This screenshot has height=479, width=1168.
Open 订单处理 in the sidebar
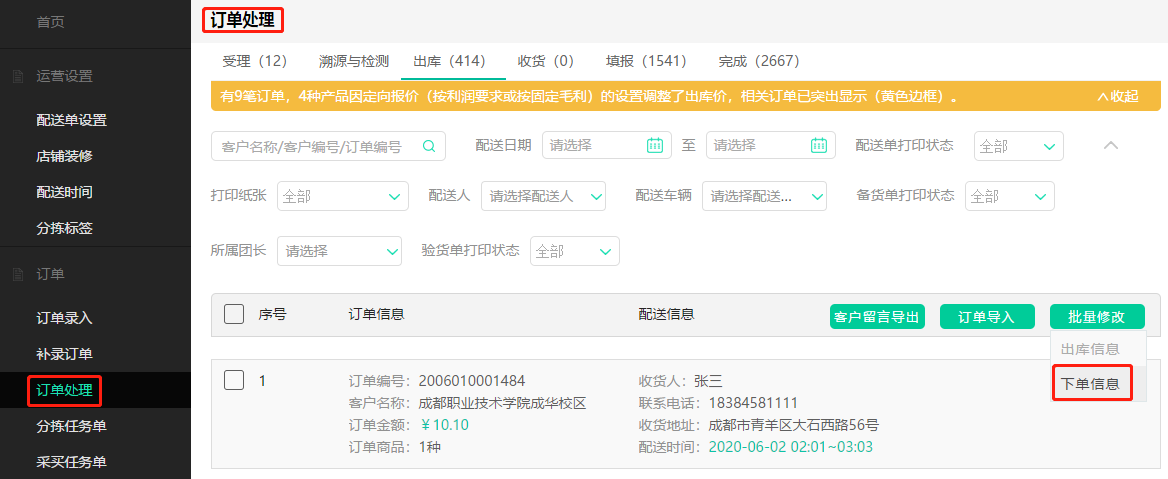[64, 390]
